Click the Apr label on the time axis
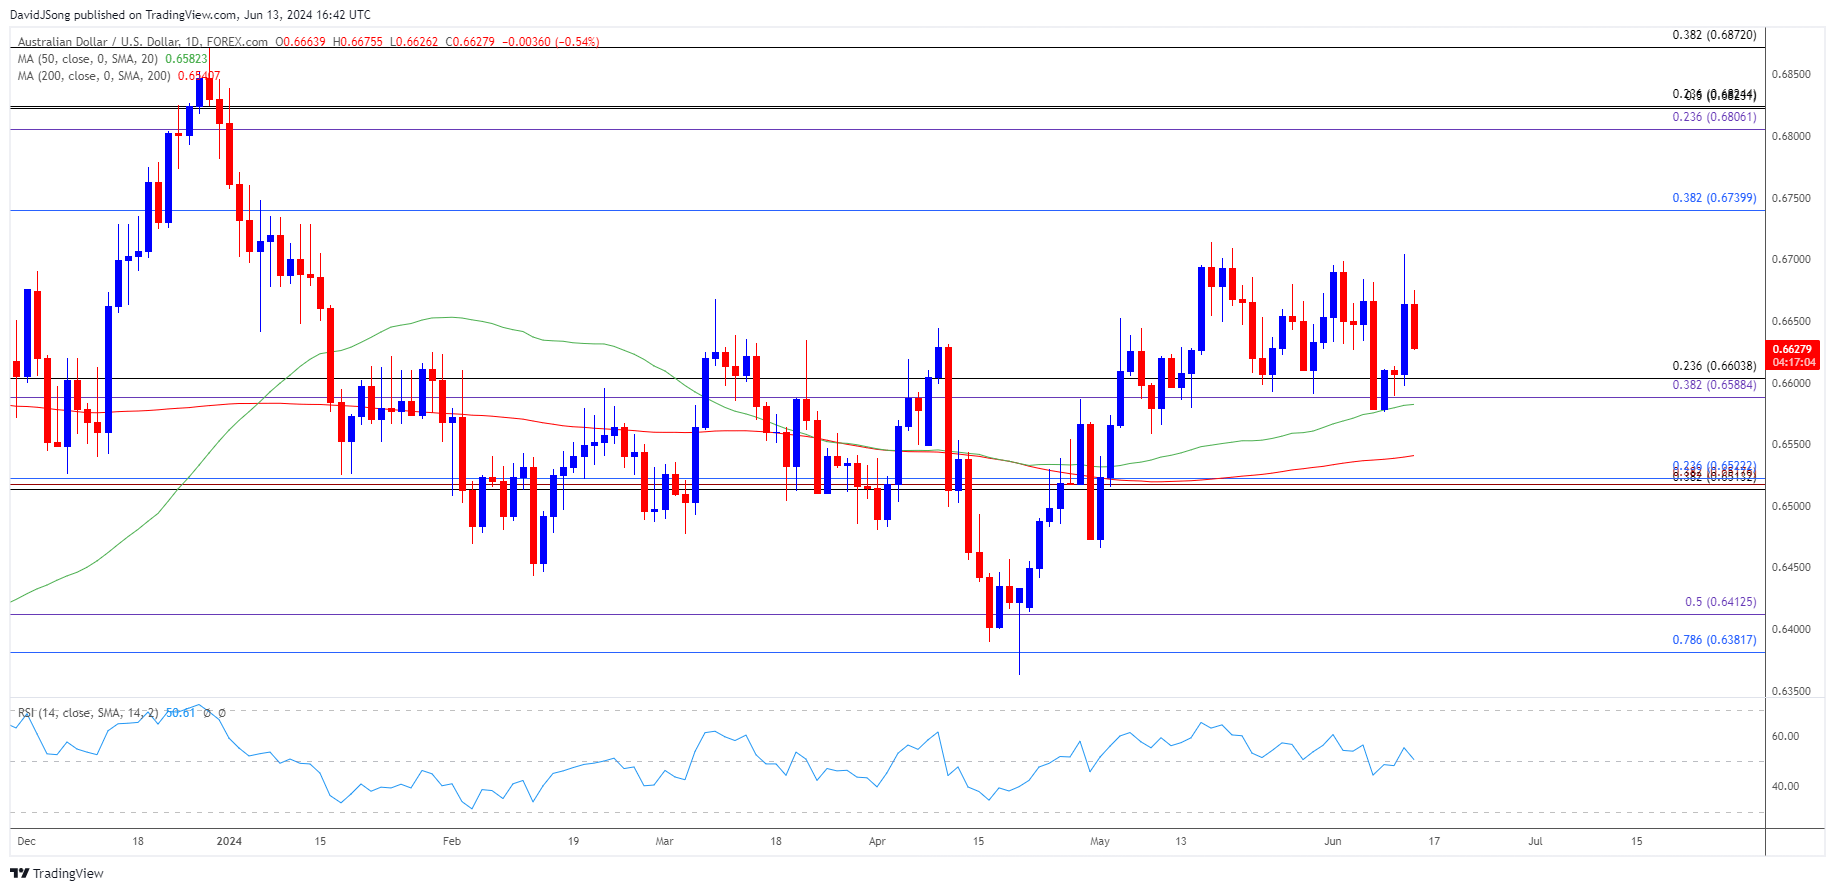This screenshot has width=1835, height=891. pos(877,842)
